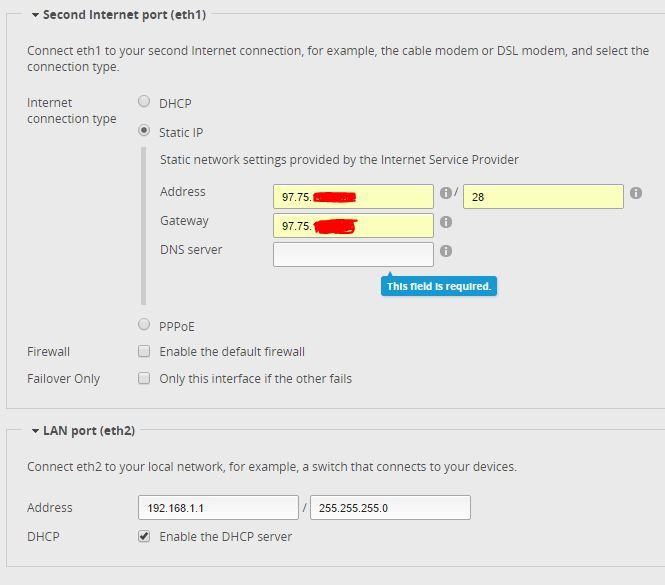Click the info icon after the prefix field
The height and width of the screenshot is (585, 665).
click(x=636, y=193)
